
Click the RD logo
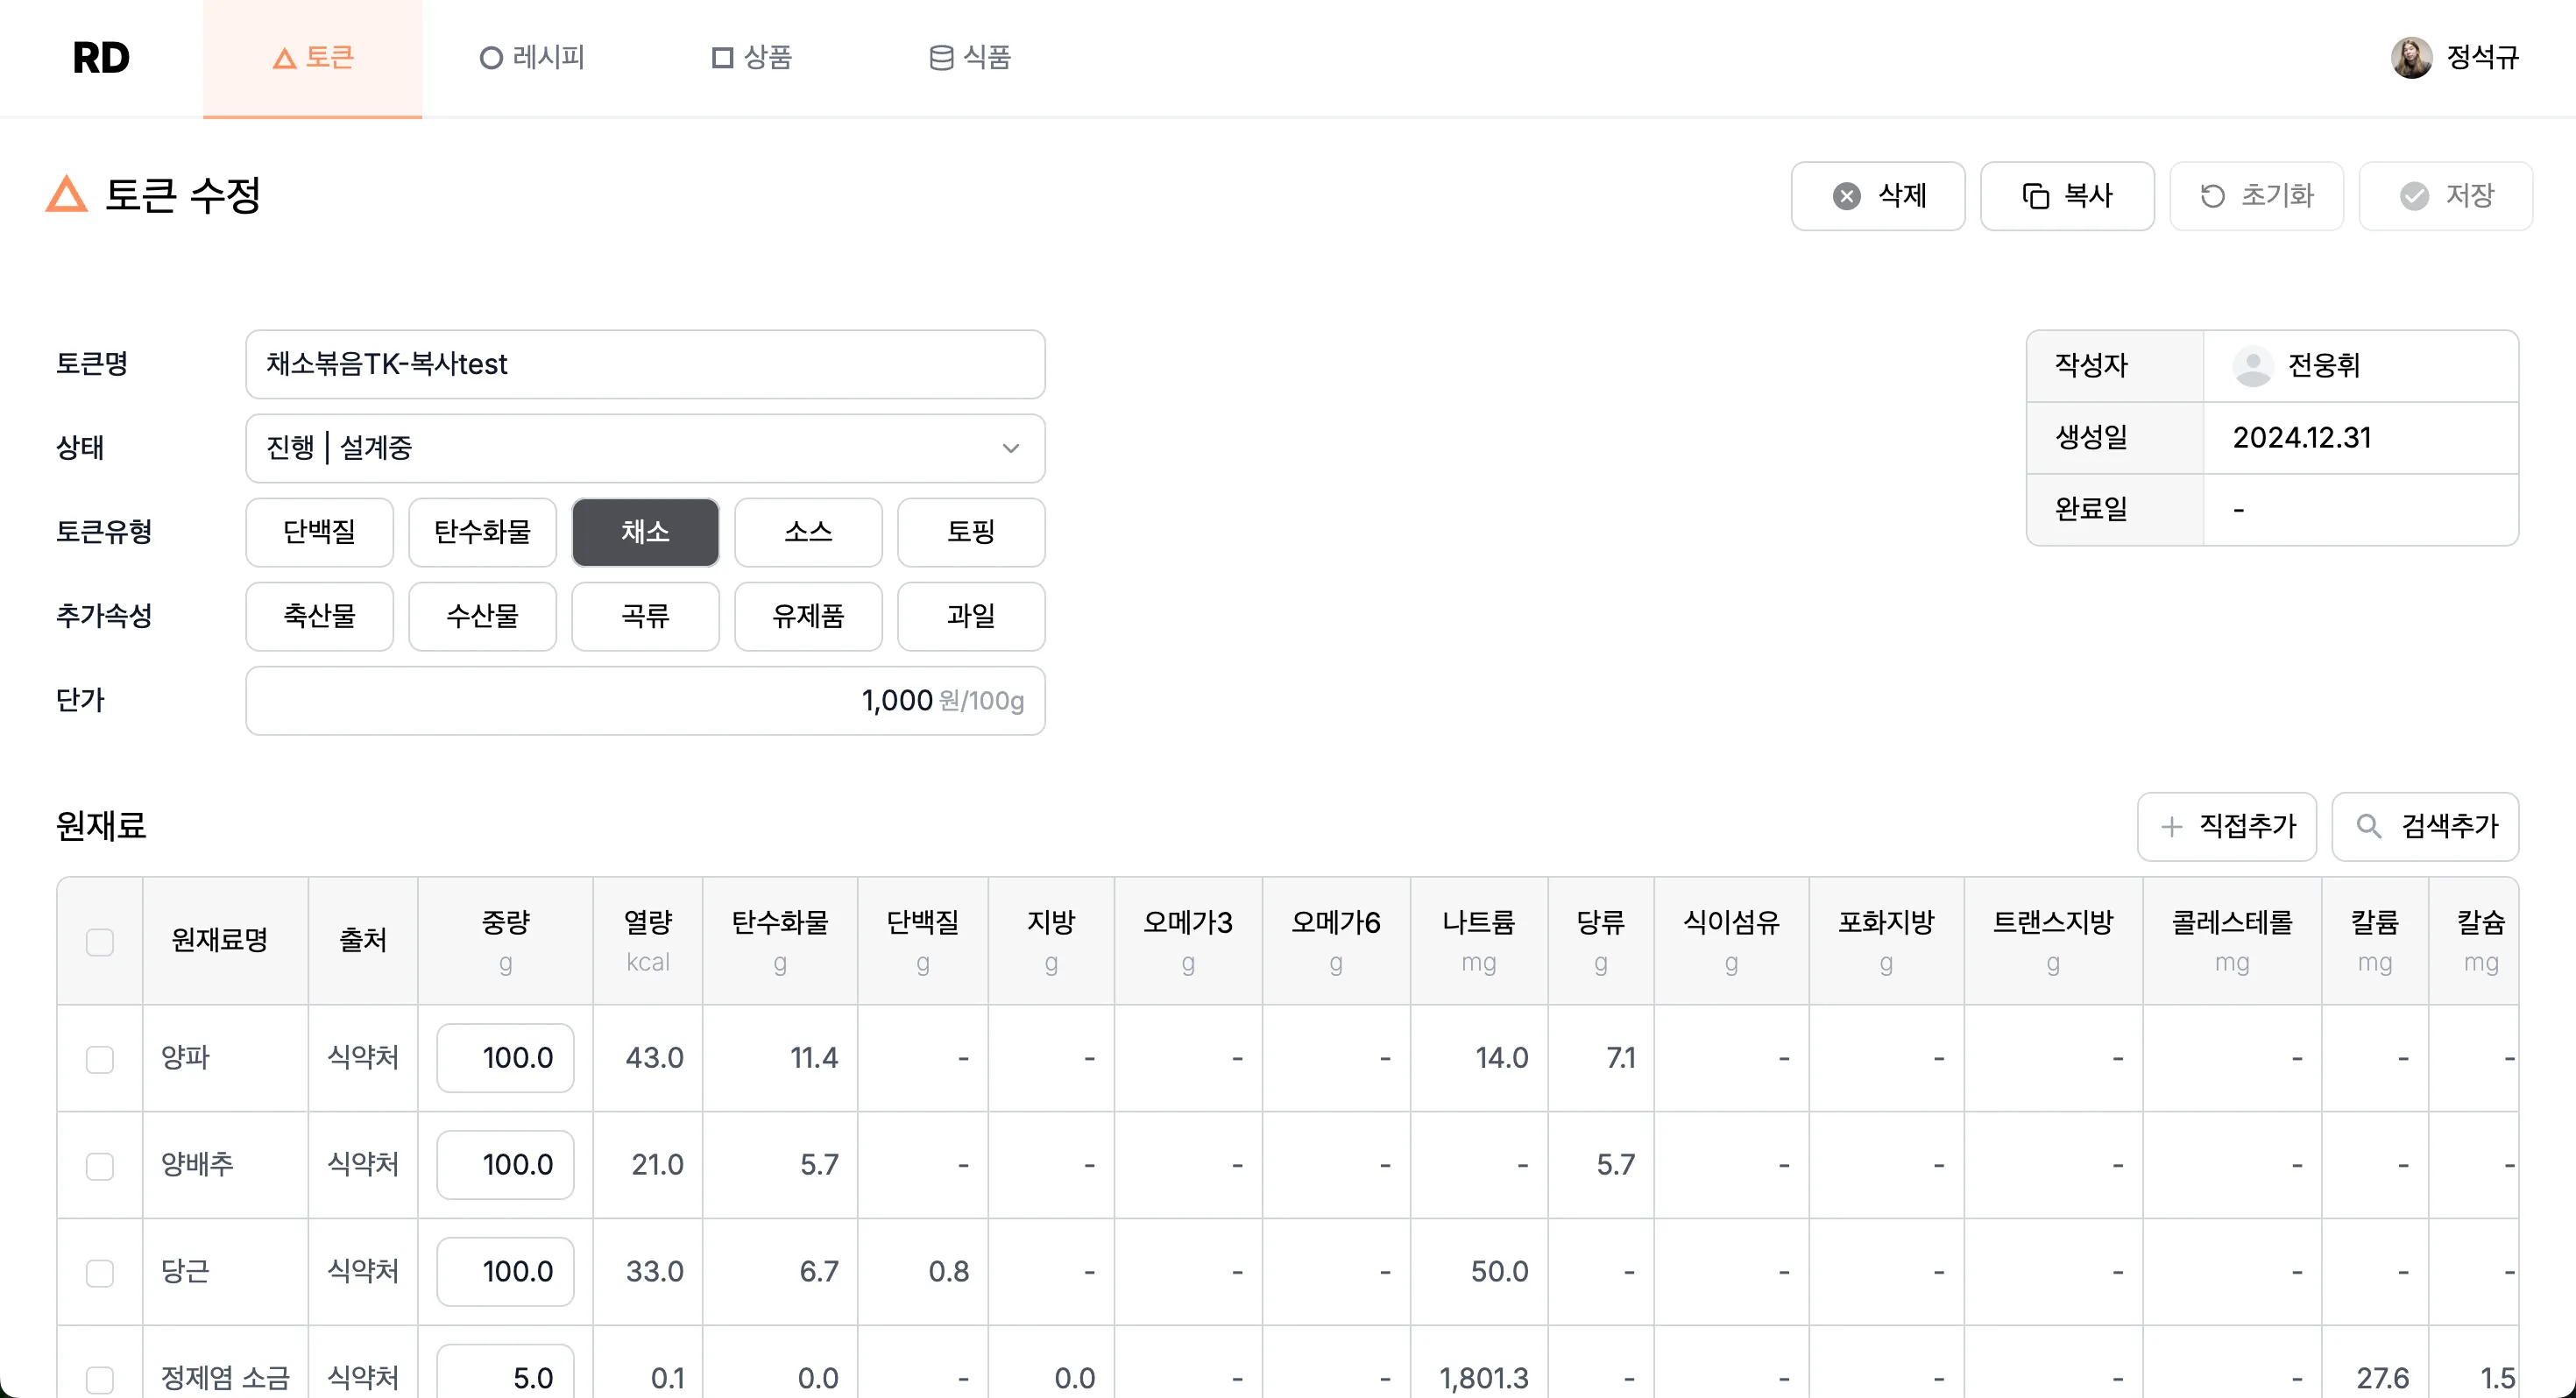101,57
